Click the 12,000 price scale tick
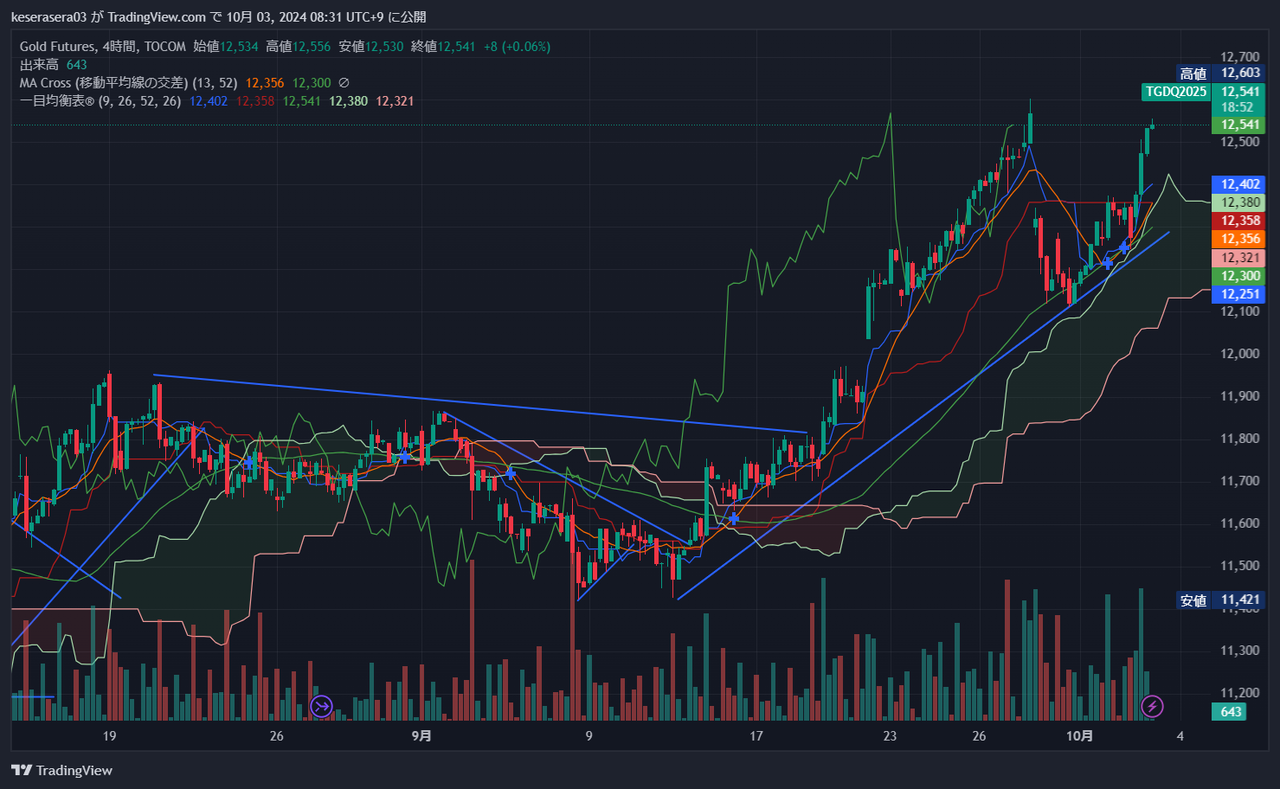This screenshot has width=1280, height=789. tap(1240, 354)
